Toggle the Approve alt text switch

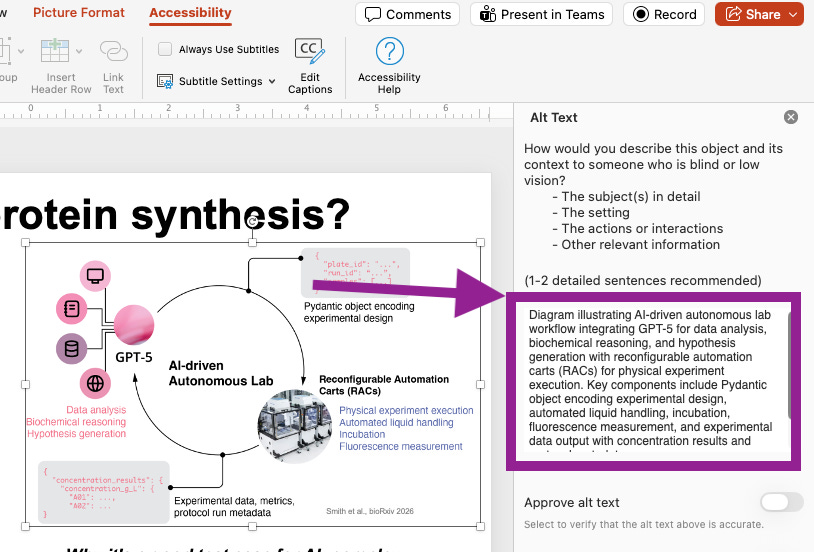click(782, 502)
